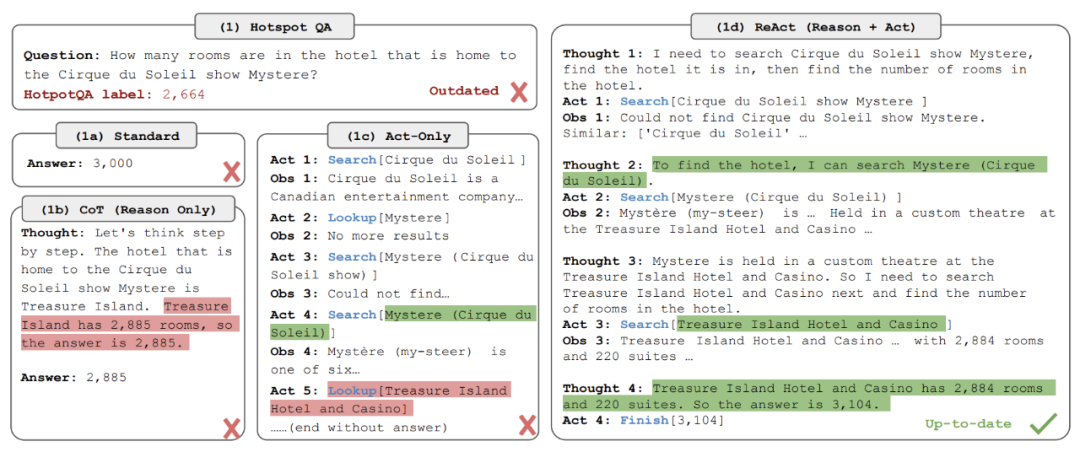Select the (1b) CoT (Reason Only) header
1080x452 pixels.
coord(129,209)
